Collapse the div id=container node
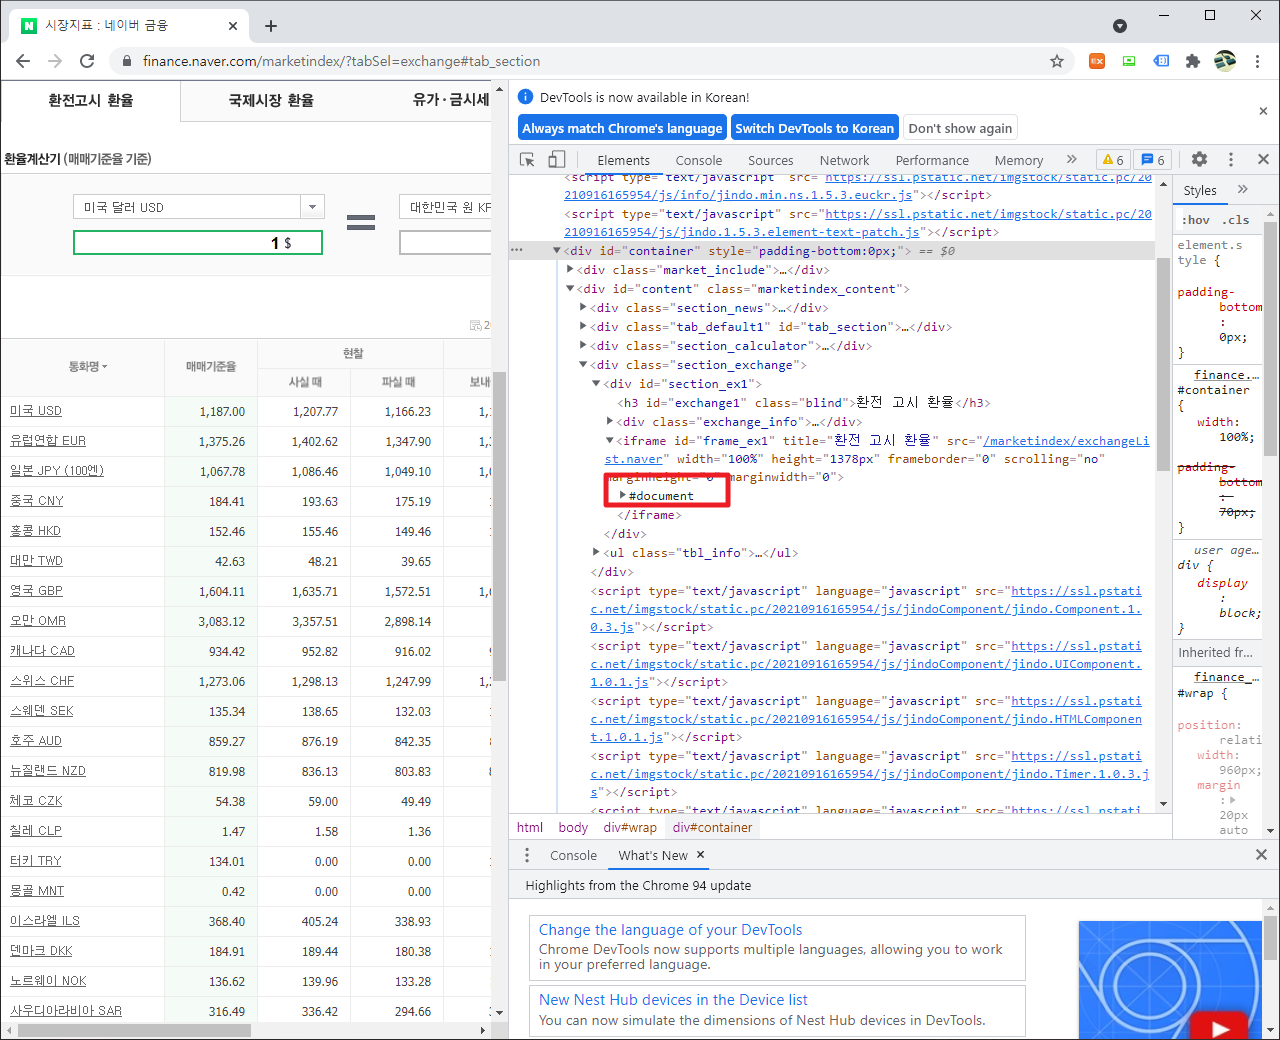The image size is (1280, 1040). 557,251
